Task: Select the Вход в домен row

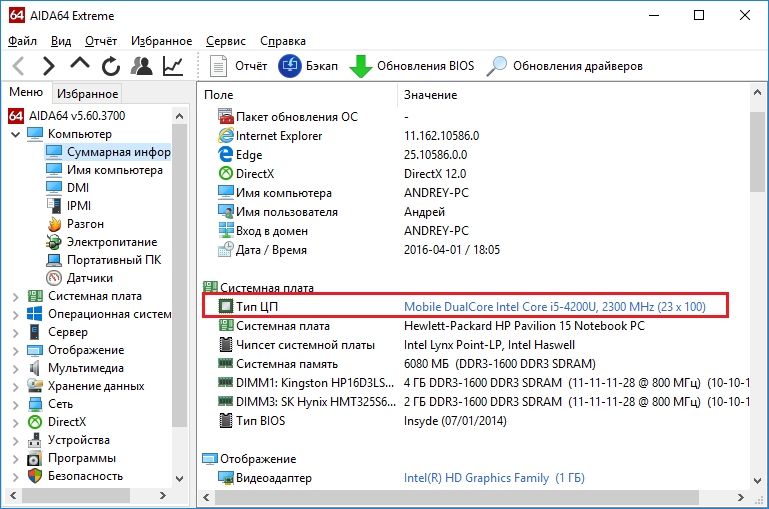Action: click(474, 231)
